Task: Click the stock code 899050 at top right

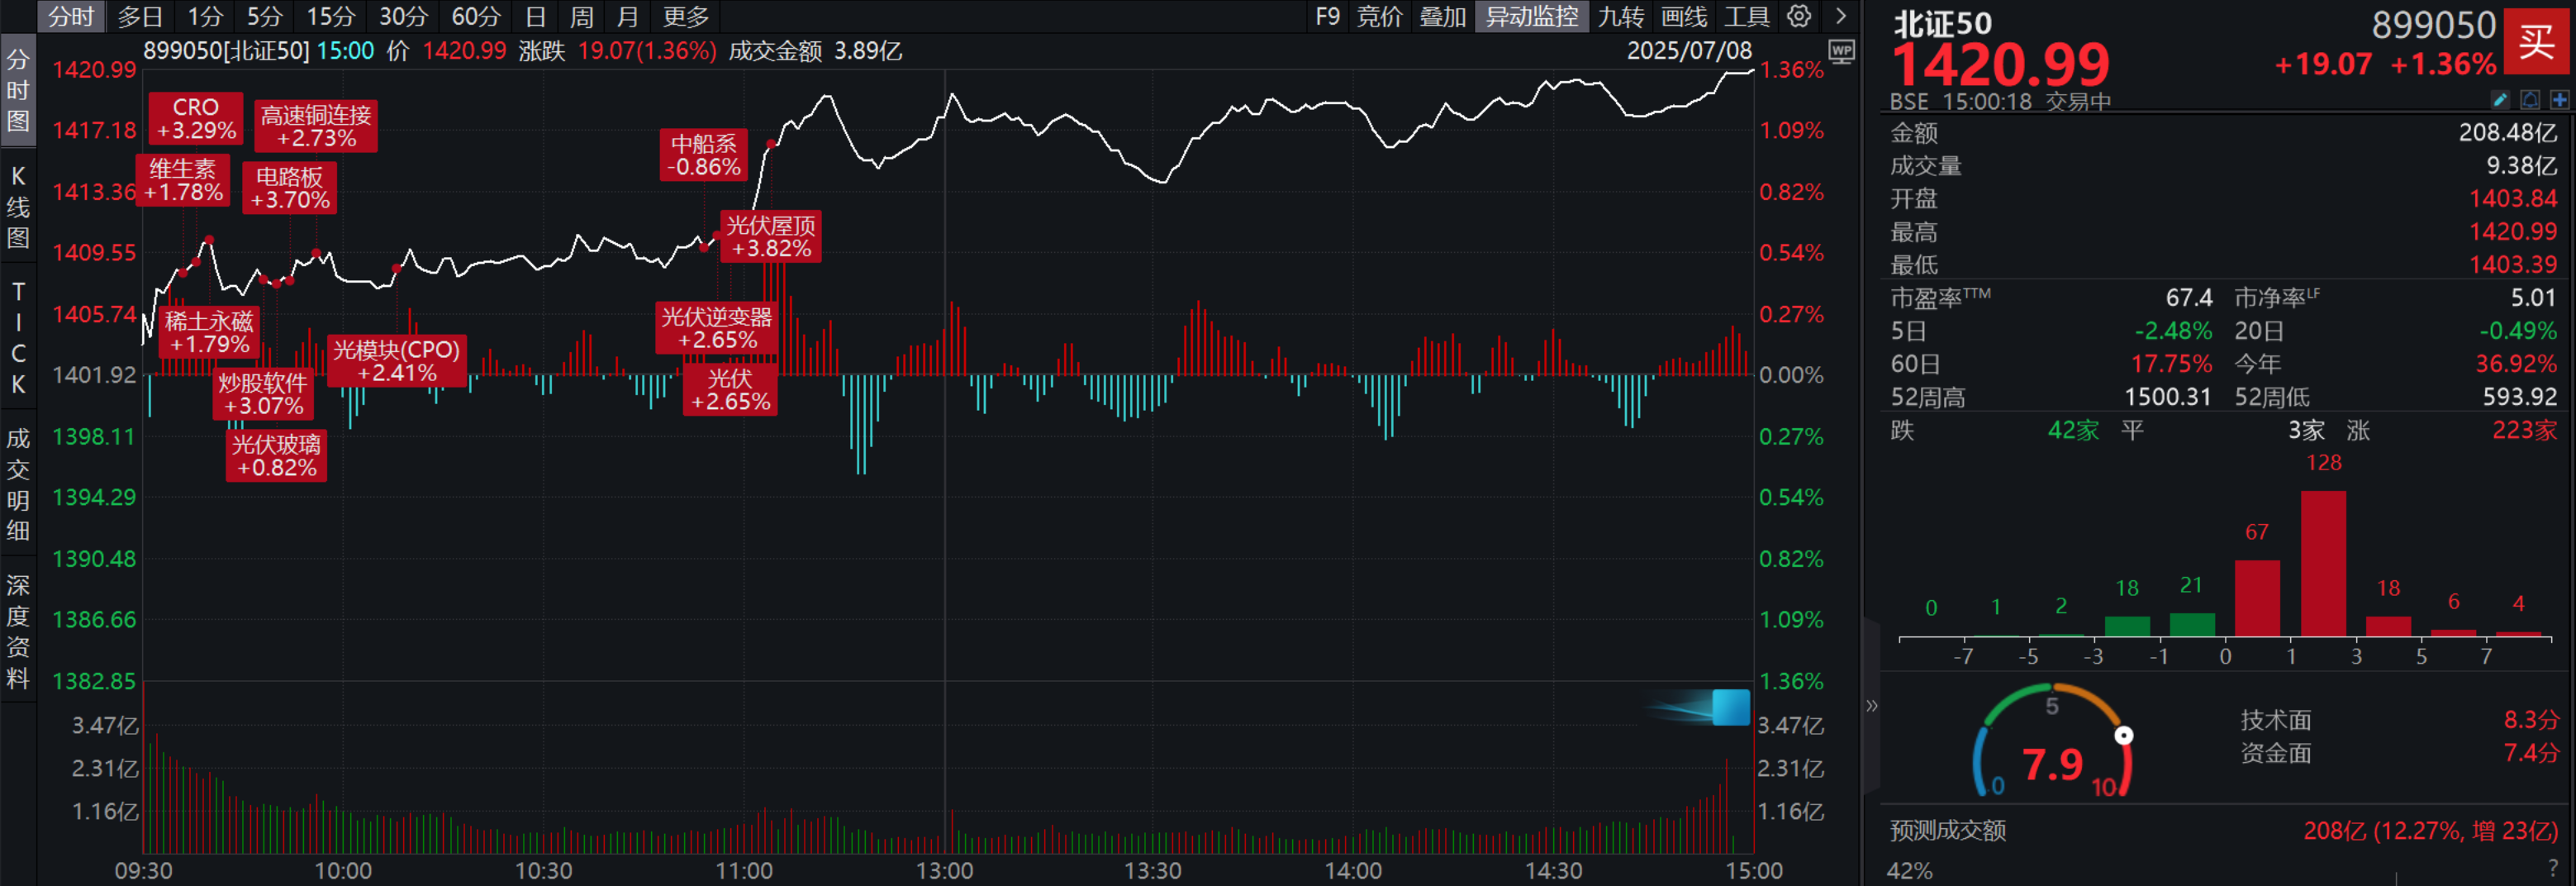Action: [2432, 24]
